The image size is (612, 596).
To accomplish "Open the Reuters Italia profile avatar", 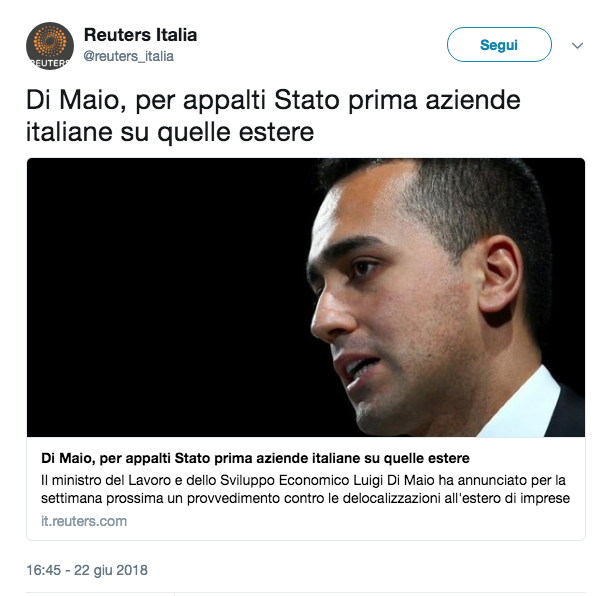I will [50, 46].
